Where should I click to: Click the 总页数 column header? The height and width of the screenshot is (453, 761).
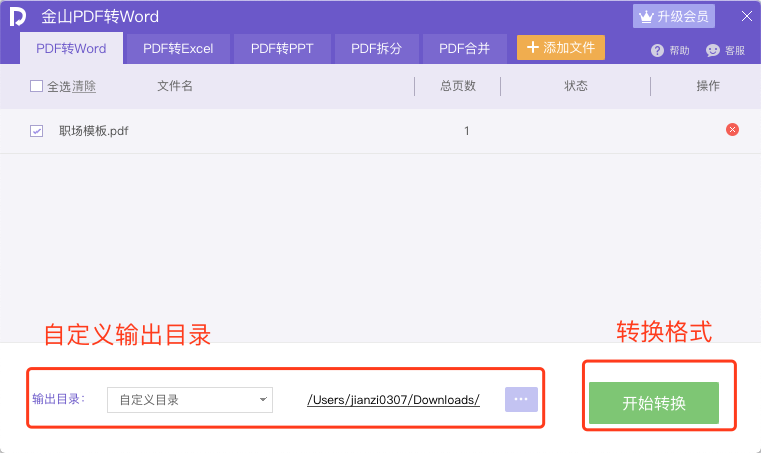[x=458, y=86]
